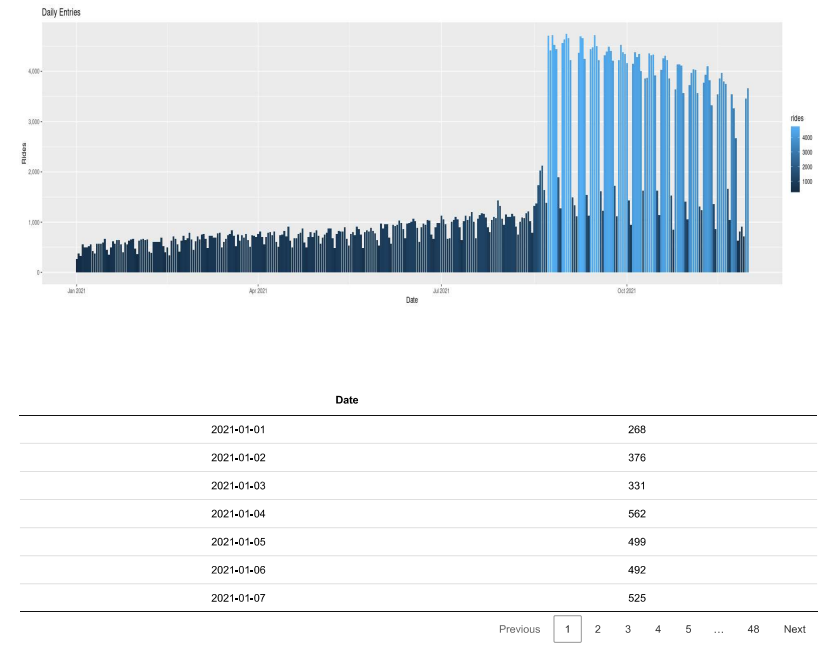Click the rides value 492
Screen dimensions: 834x657
637,570
